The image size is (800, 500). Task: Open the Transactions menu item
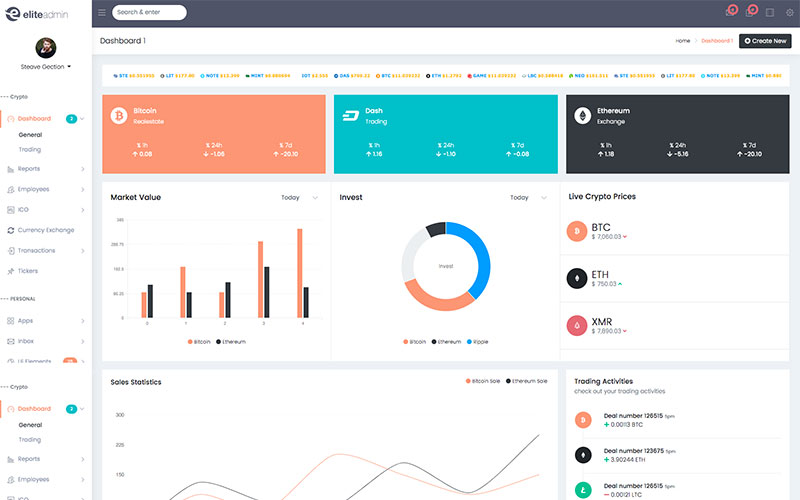point(46,251)
